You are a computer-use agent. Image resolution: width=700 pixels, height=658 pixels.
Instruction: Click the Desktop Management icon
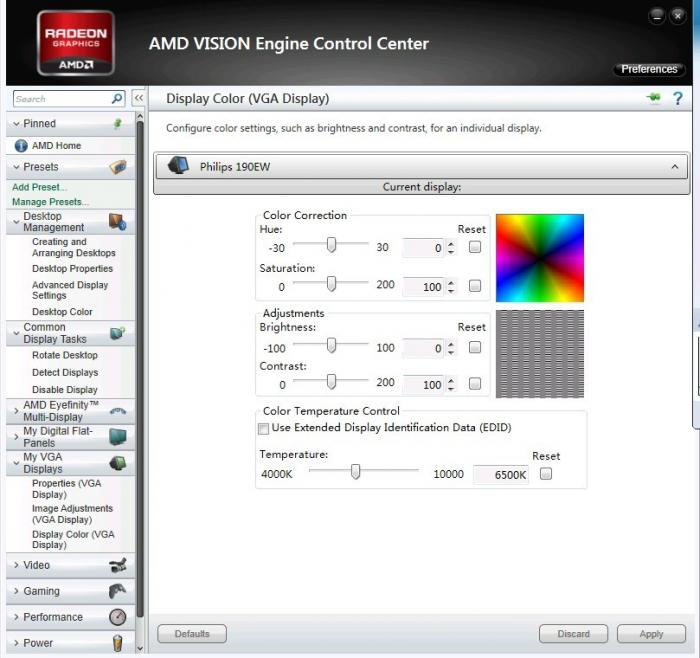tap(118, 222)
